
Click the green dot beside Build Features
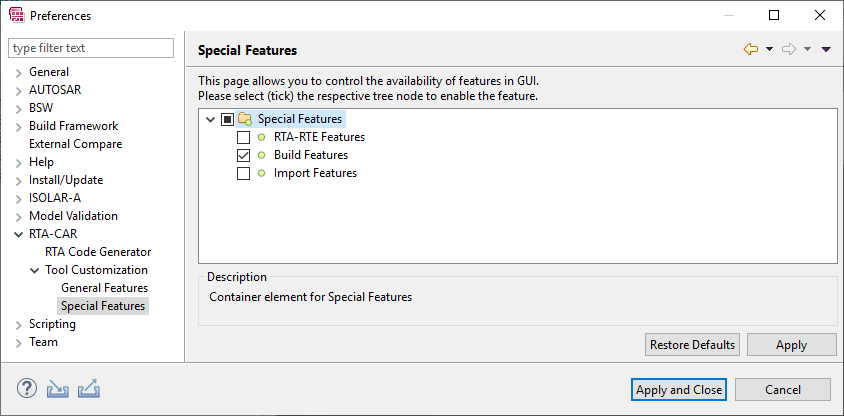[262, 155]
